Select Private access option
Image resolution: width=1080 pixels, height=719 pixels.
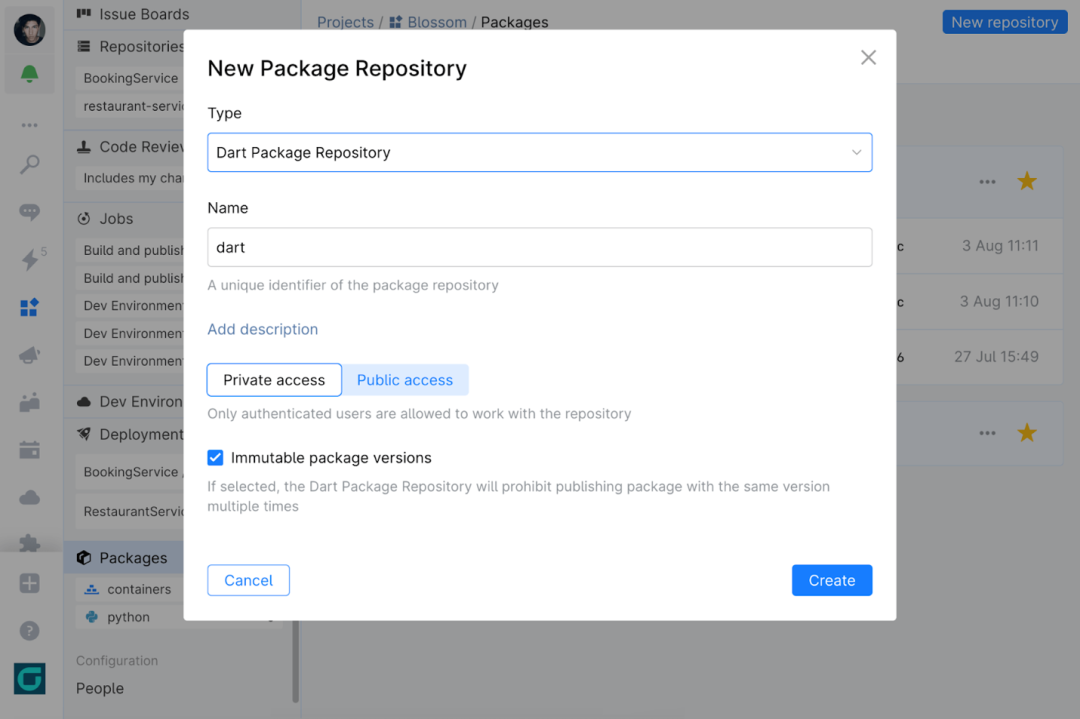click(274, 380)
